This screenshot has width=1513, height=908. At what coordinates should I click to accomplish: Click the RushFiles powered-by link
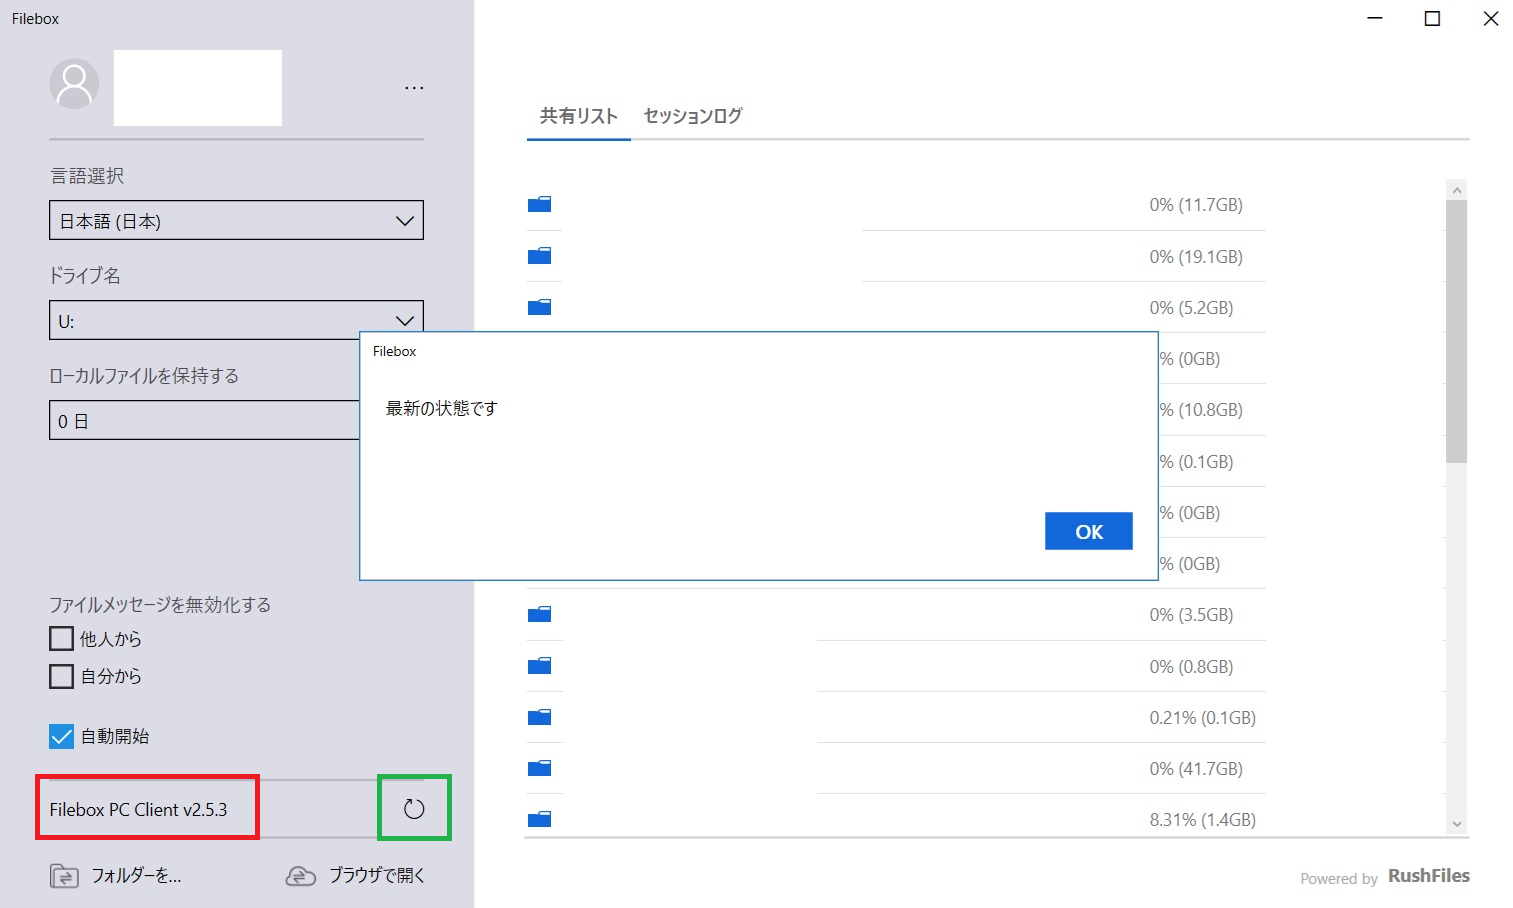1429,876
